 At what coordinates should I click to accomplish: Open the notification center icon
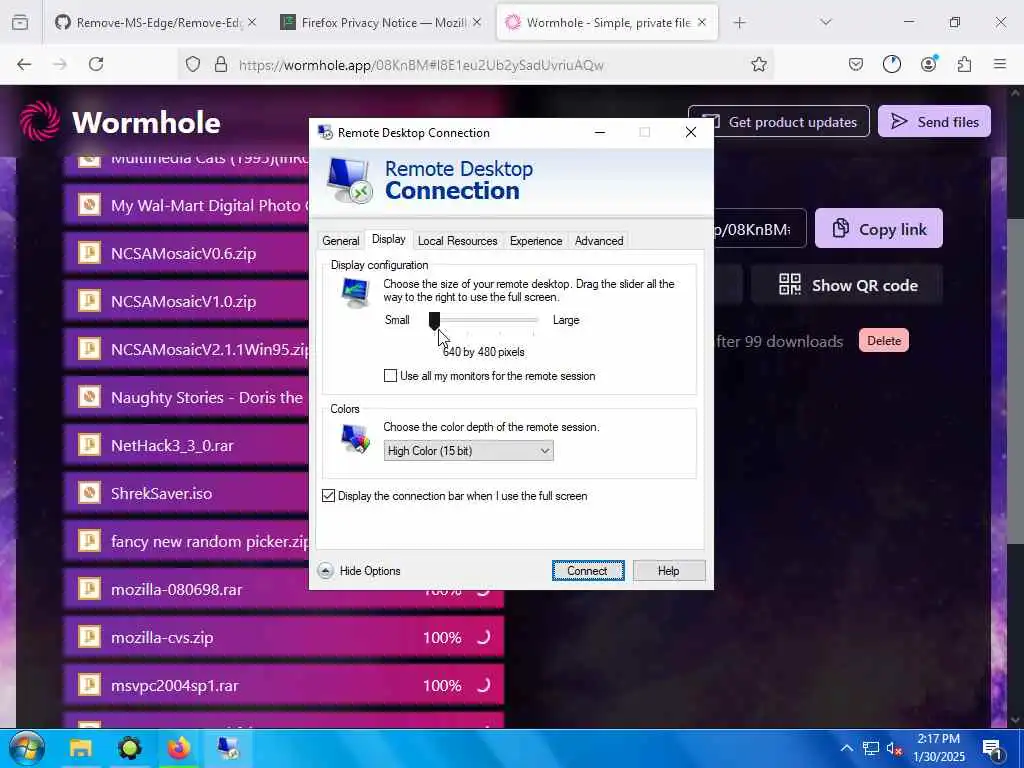coord(992,749)
